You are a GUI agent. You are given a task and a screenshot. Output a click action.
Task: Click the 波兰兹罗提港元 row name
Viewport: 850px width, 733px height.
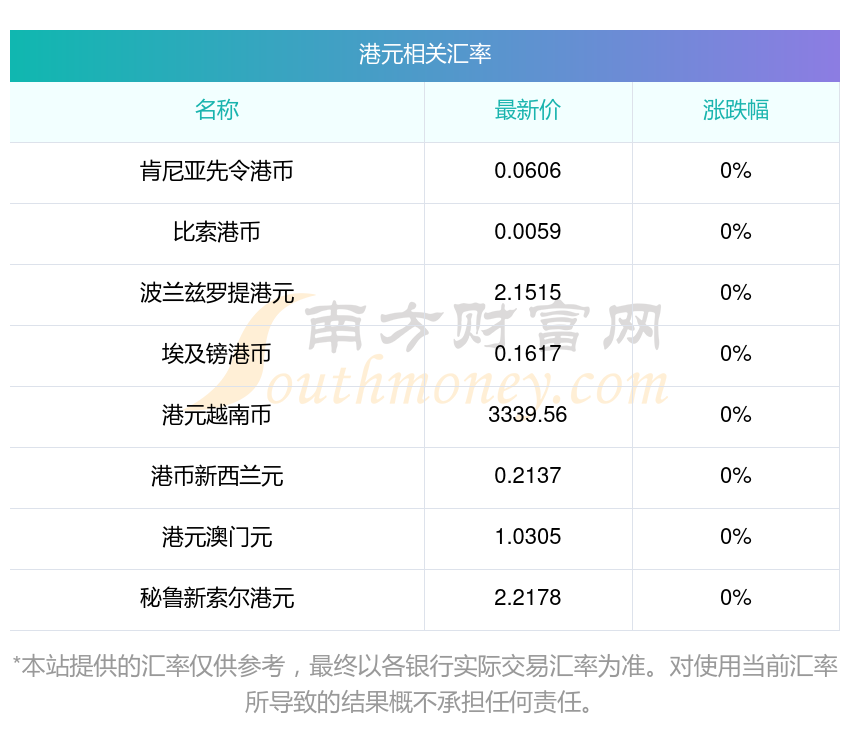pyautogui.click(x=217, y=293)
